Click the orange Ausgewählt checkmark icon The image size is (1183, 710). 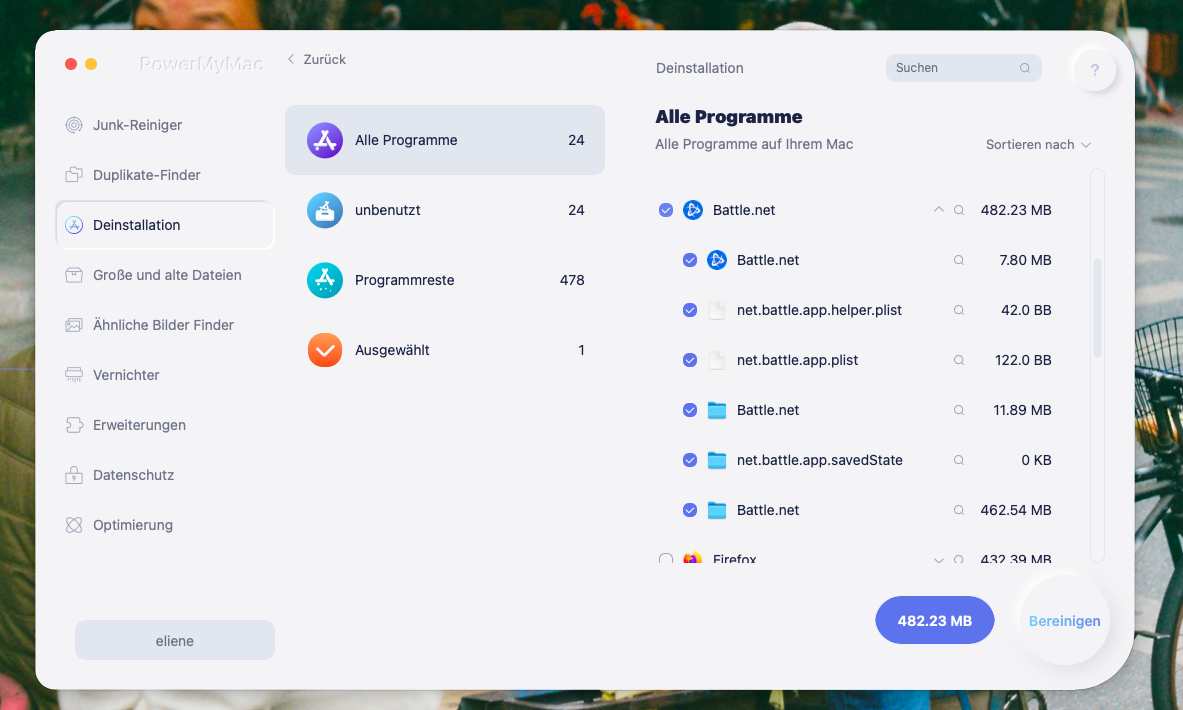(x=325, y=350)
